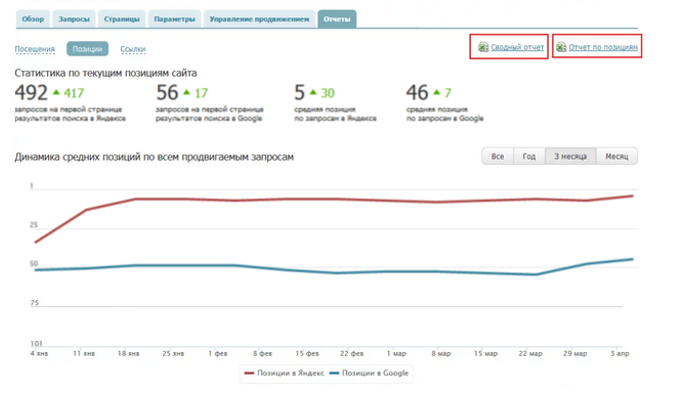Open the Параметры tab

(175, 19)
